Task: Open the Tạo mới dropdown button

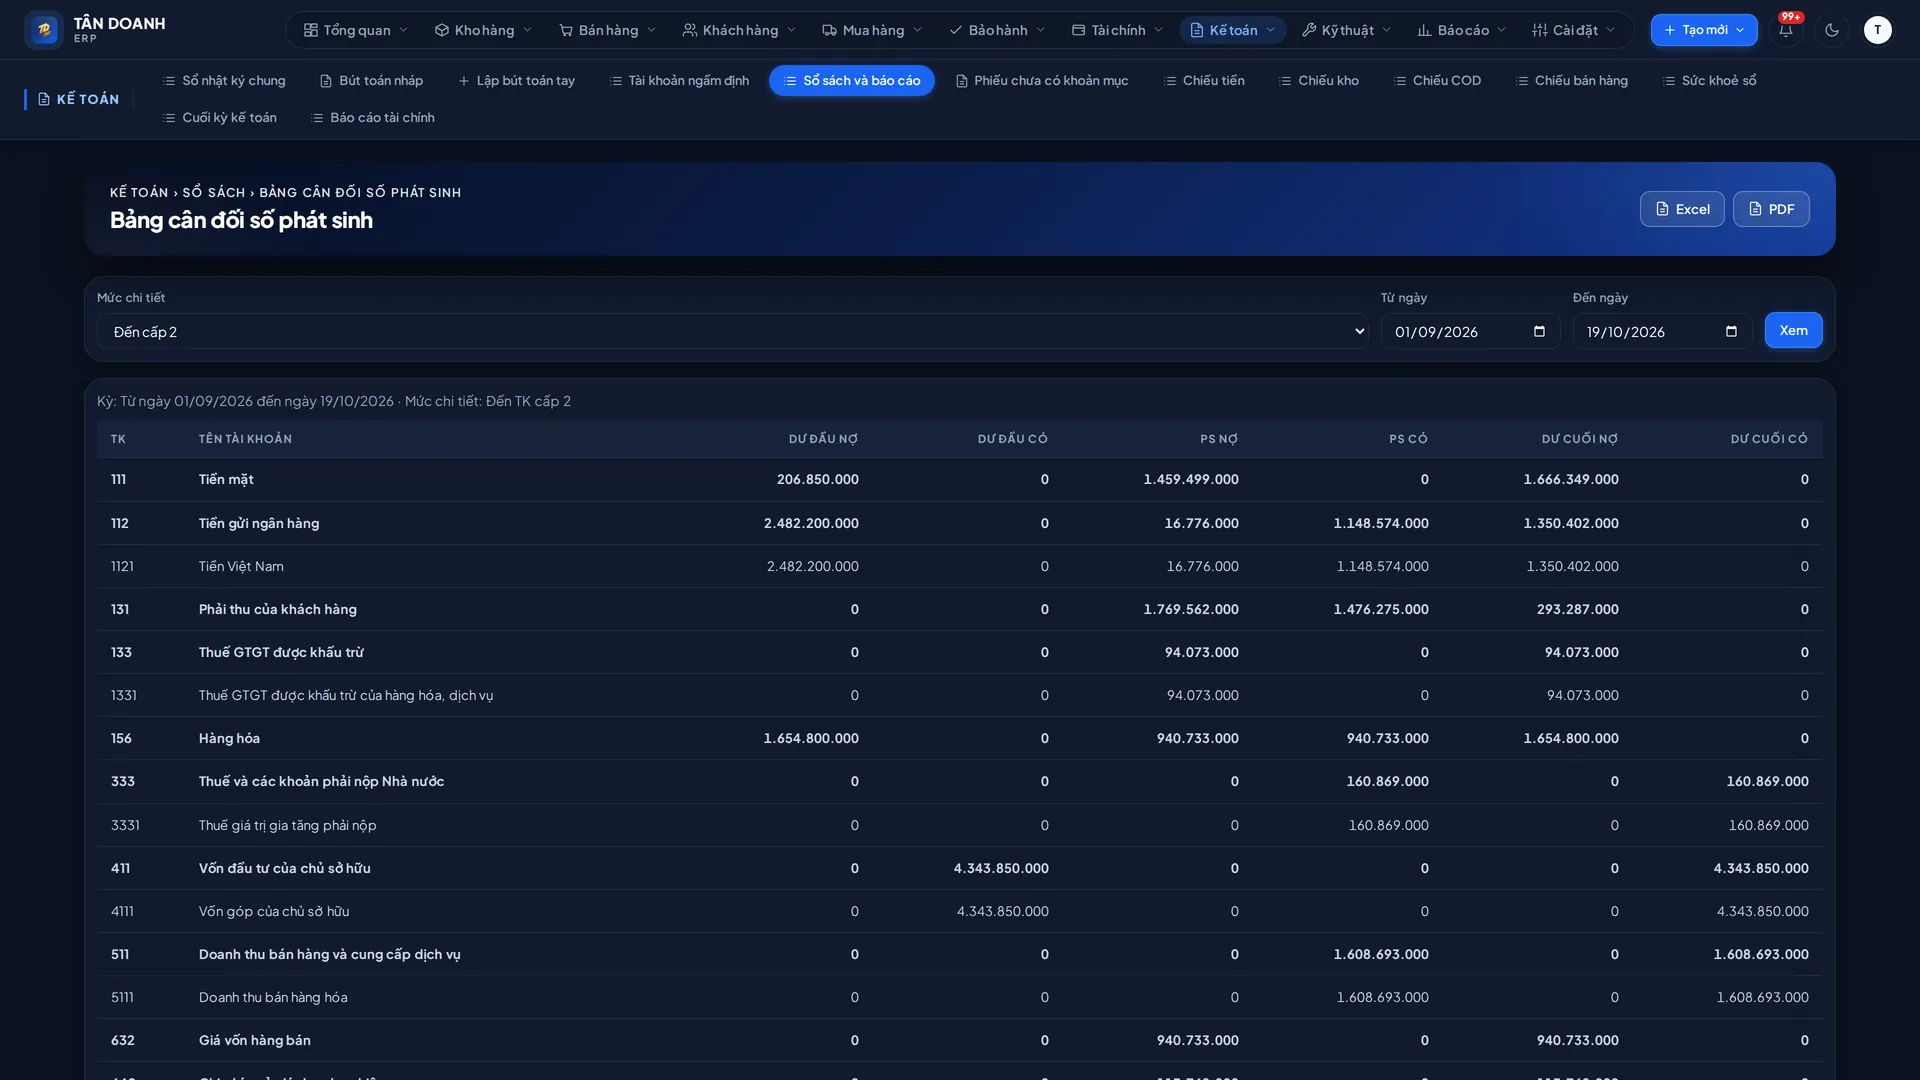Action: (1704, 30)
